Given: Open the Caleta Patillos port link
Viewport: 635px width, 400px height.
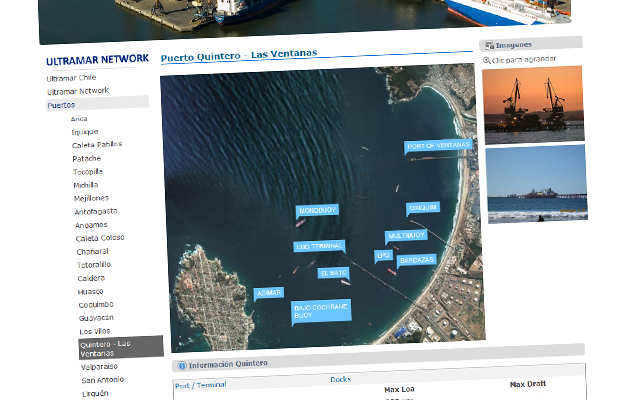Looking at the screenshot, I should pos(97,144).
